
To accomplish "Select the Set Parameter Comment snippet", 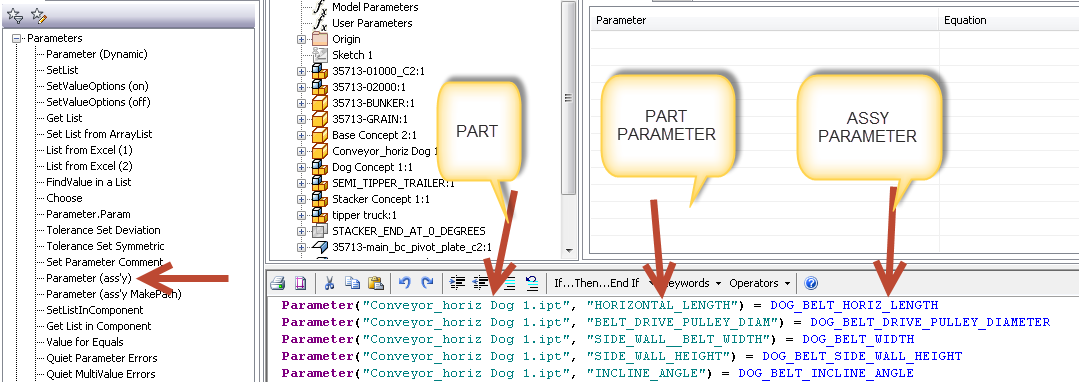I will click(x=104, y=262).
